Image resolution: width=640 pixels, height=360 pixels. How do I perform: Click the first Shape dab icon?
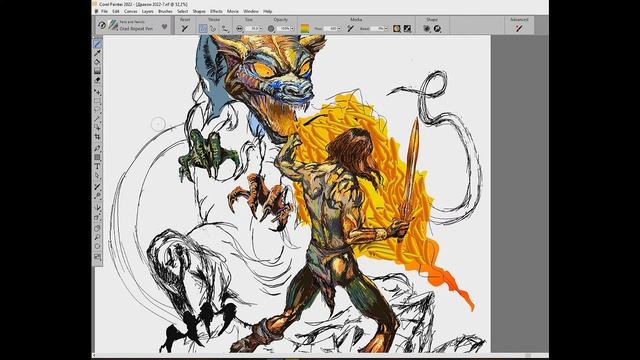[427, 29]
